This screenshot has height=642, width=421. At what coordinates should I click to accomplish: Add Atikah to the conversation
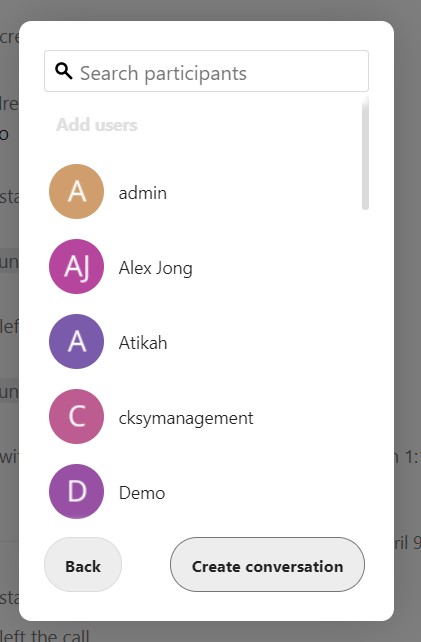tap(143, 343)
